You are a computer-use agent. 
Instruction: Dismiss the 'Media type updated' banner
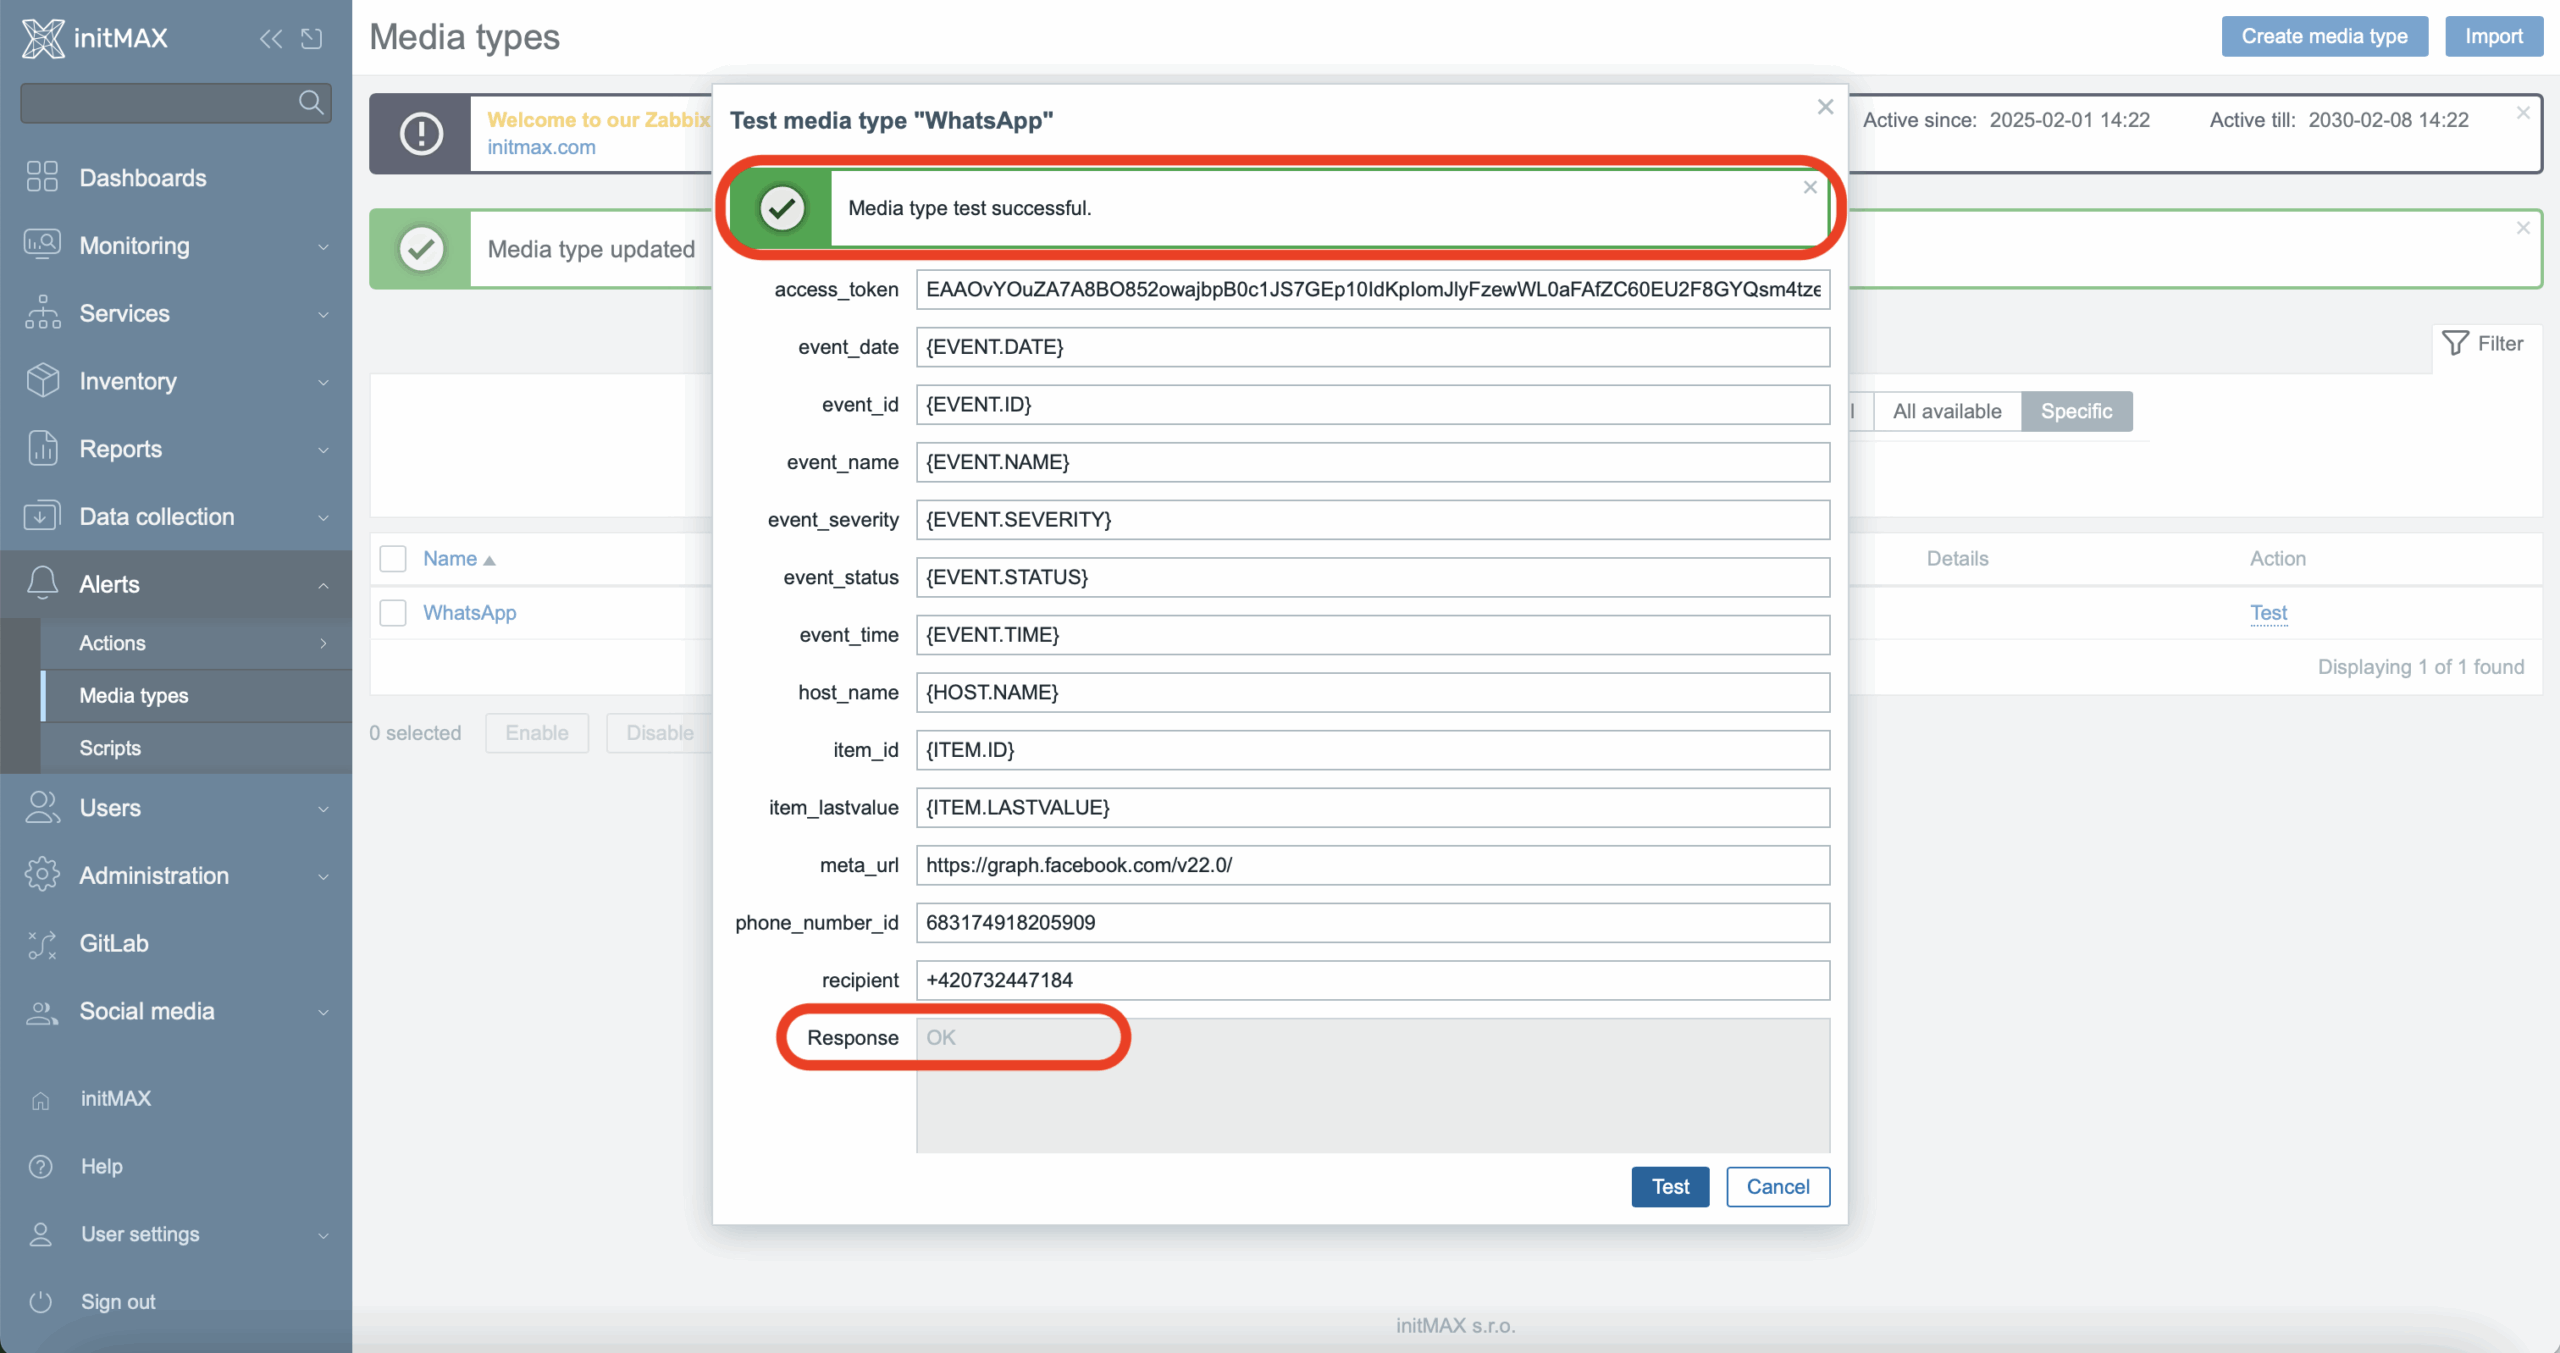coord(2523,228)
